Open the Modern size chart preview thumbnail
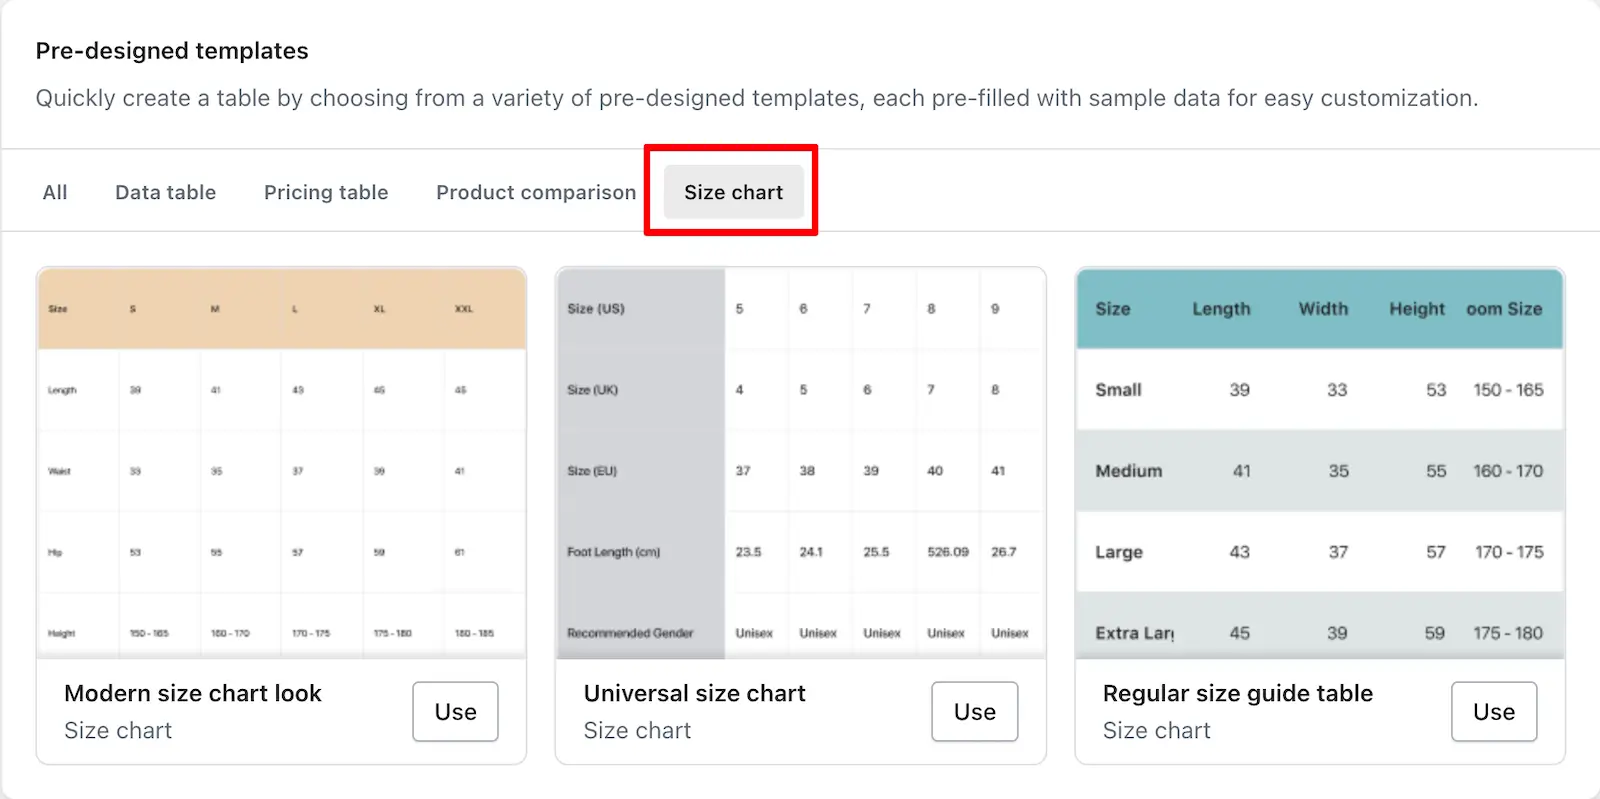Image resolution: width=1600 pixels, height=799 pixels. pos(281,463)
